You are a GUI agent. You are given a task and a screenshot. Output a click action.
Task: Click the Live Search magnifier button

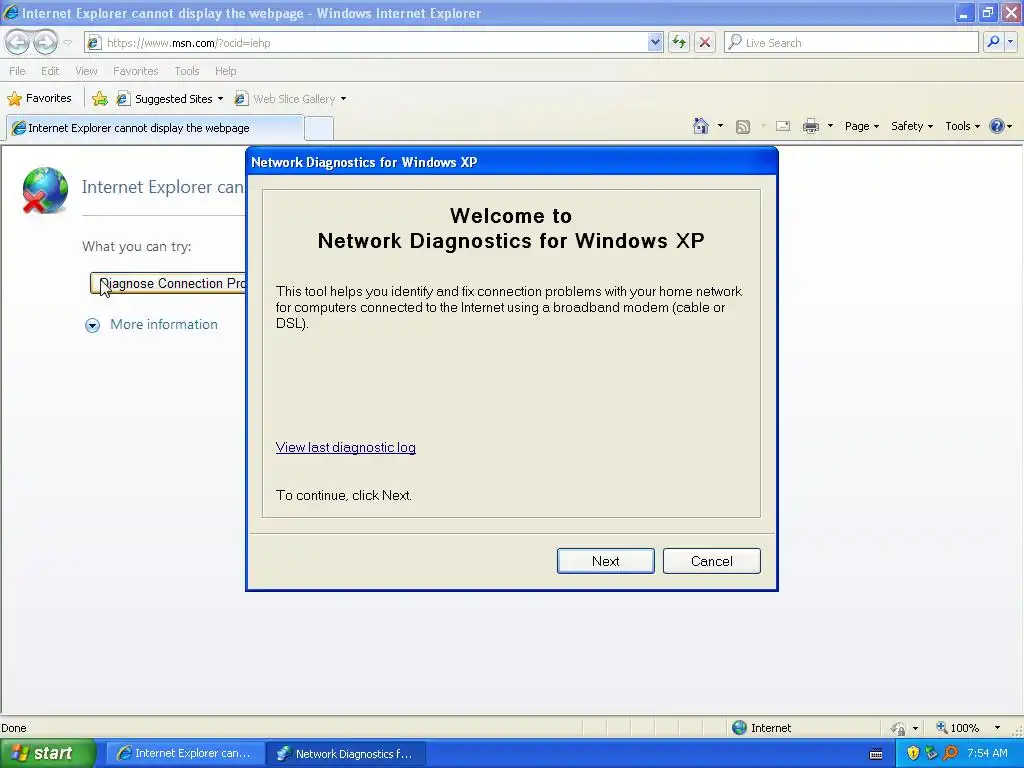[993, 42]
